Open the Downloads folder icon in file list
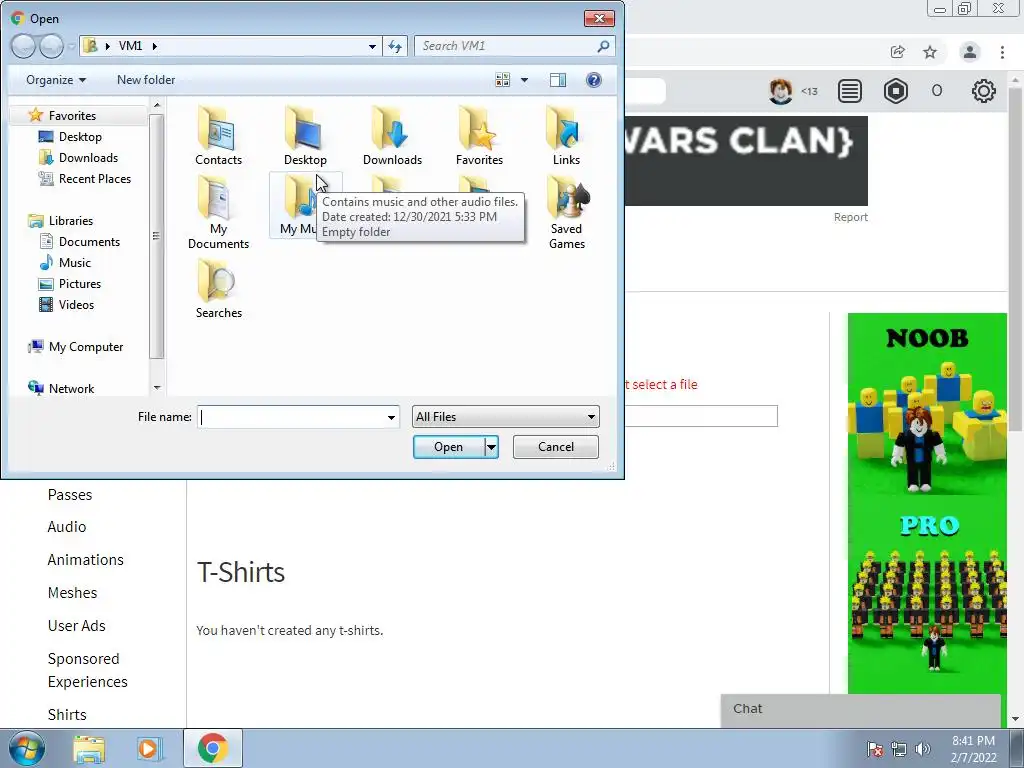Screen dimensions: 1024x768 [392, 136]
